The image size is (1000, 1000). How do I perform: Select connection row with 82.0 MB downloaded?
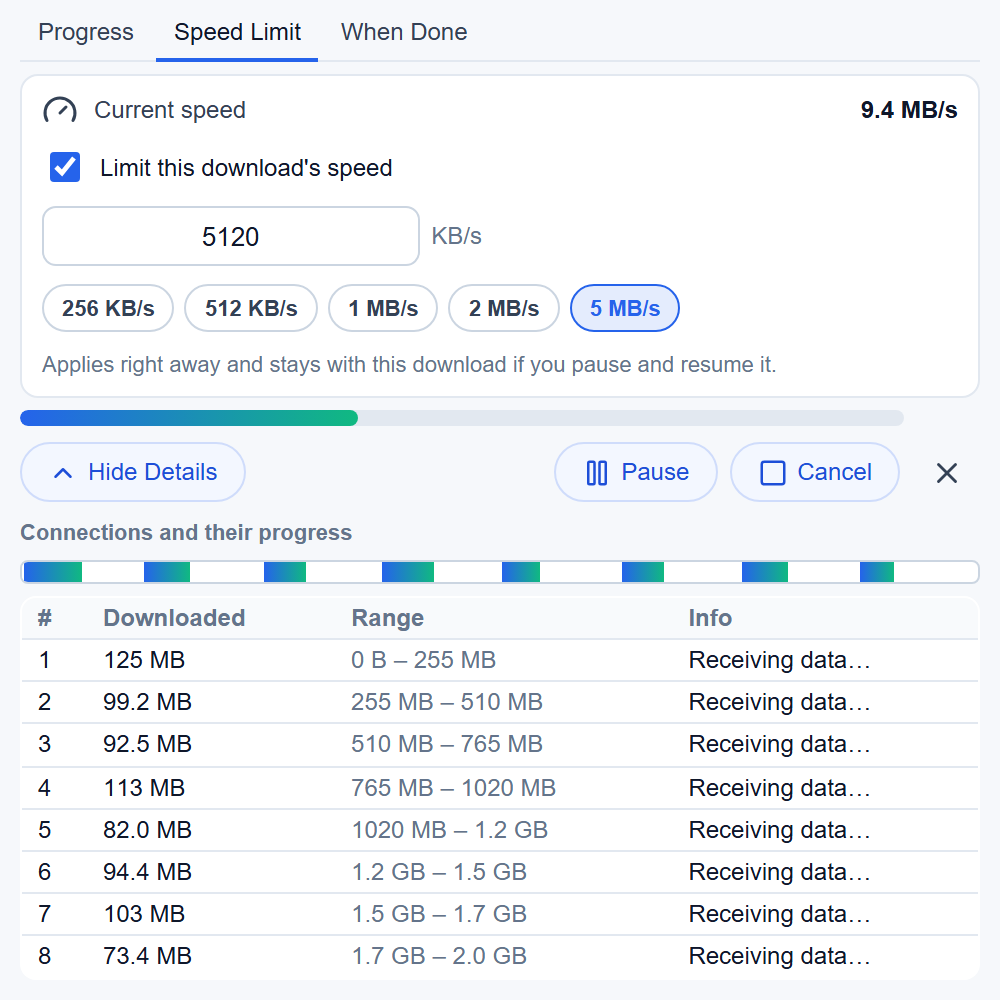click(x=500, y=830)
